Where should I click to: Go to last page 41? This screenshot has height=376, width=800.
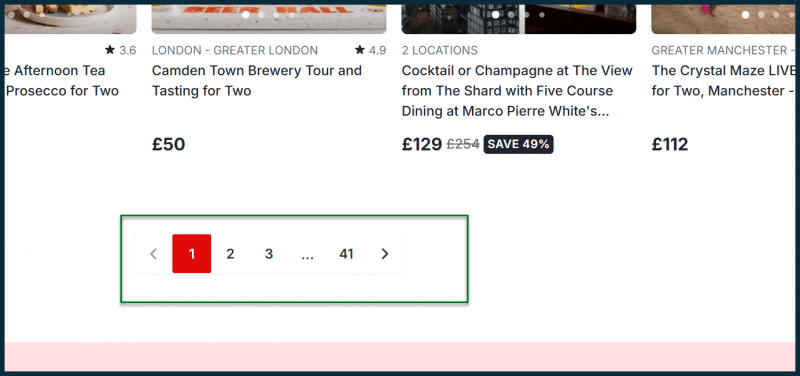coord(346,254)
